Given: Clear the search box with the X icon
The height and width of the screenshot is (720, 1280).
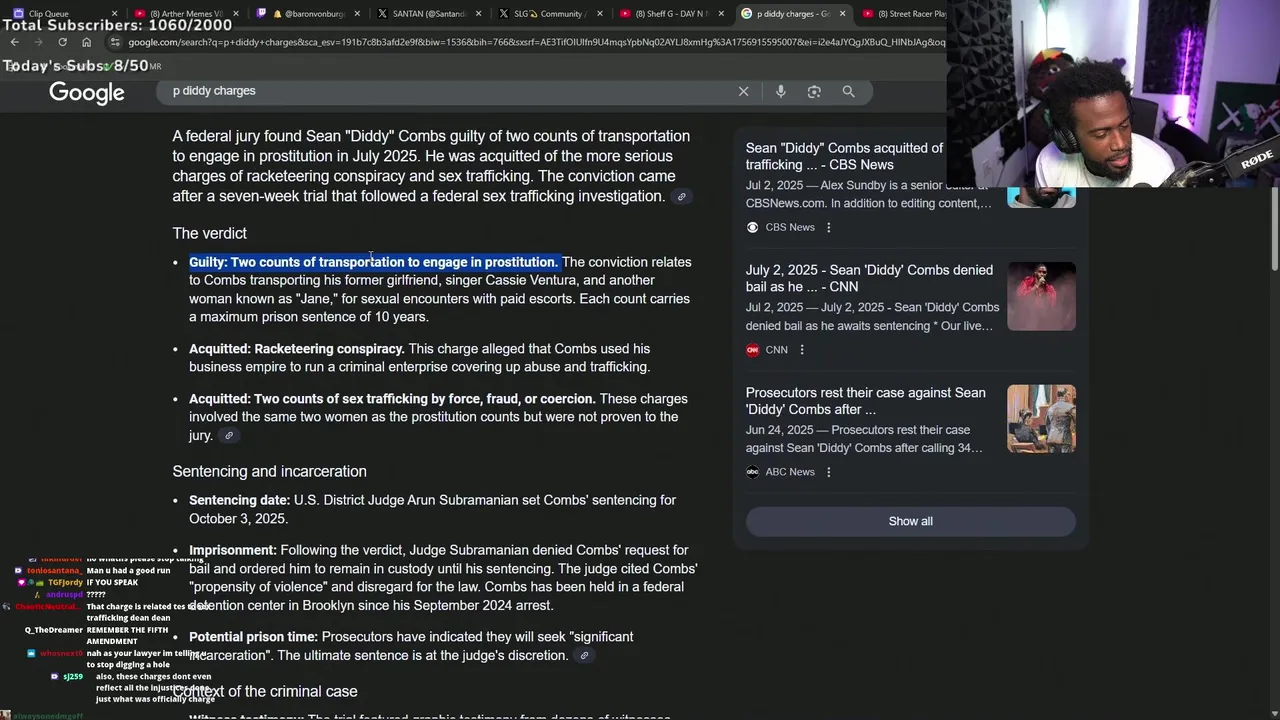Looking at the screenshot, I should click(743, 91).
